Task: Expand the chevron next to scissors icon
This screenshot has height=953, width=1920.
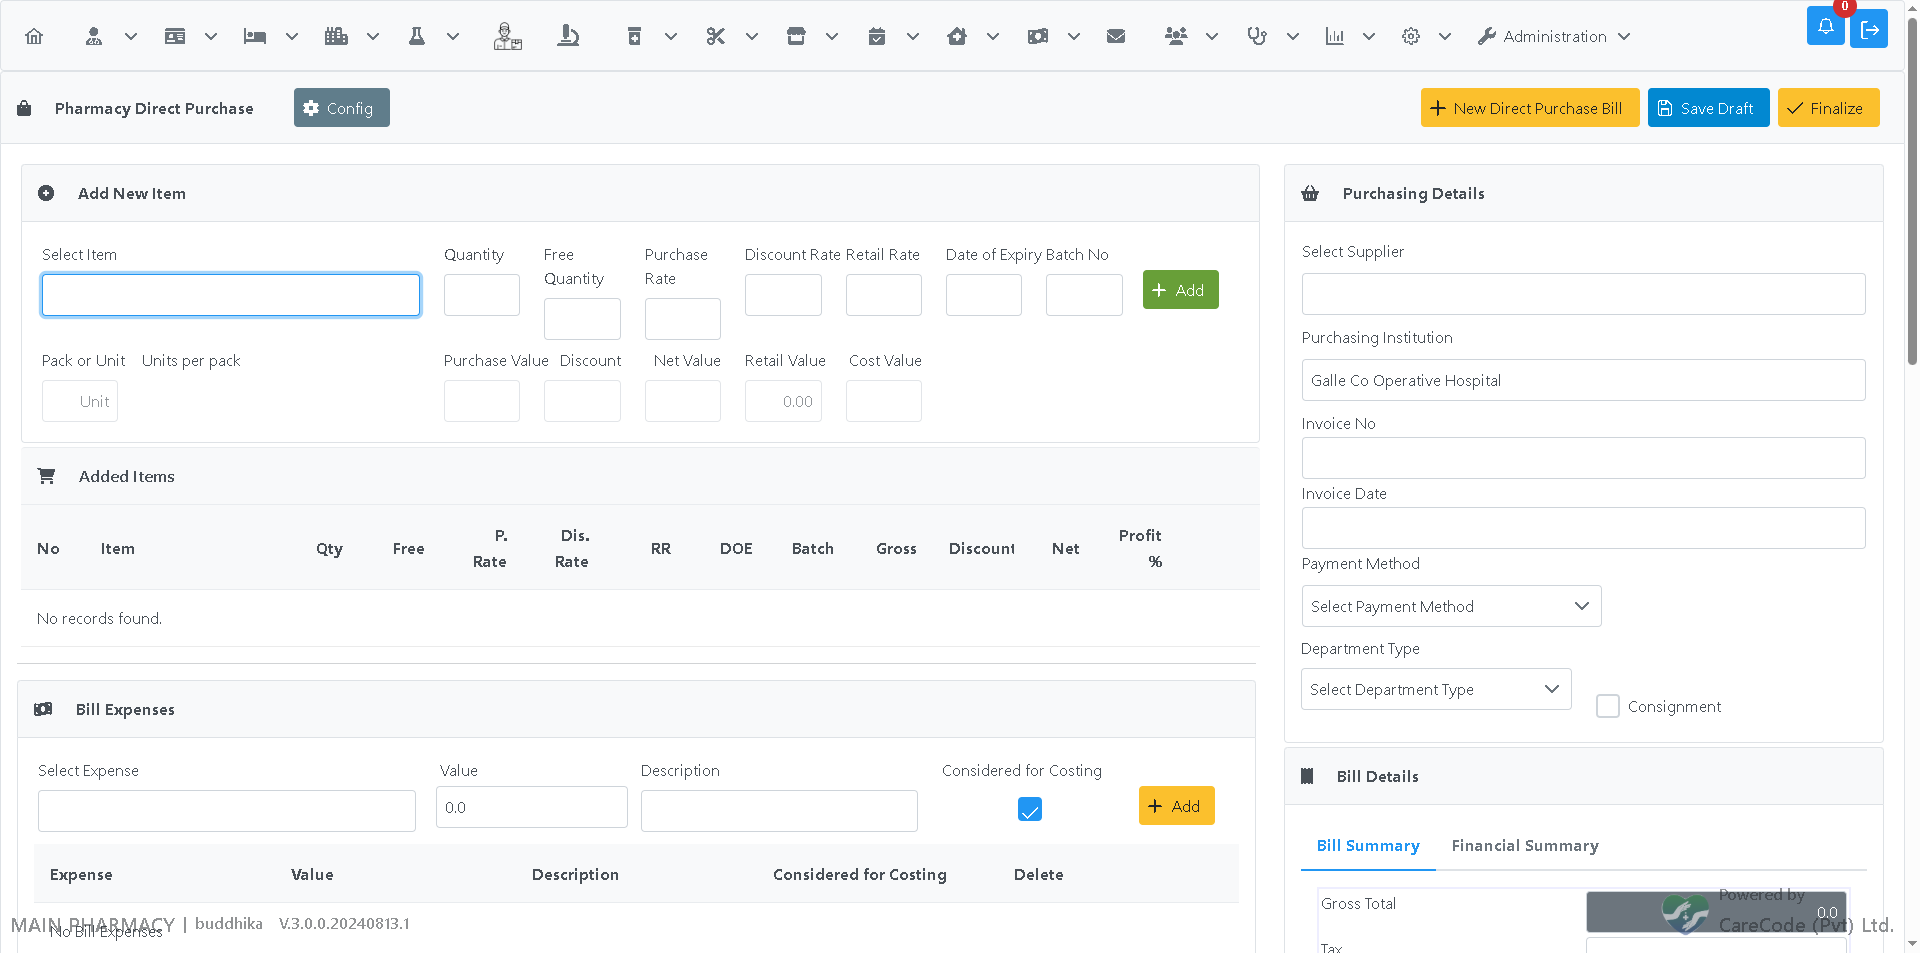Action: [752, 36]
